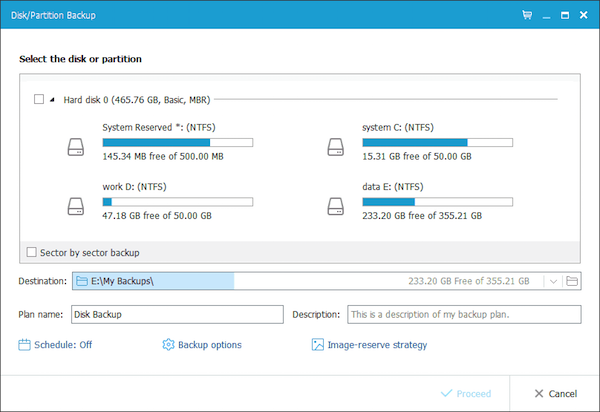600x412 pixels.
Task: Enable Sector by sector backup checkbox
Action: click(31, 252)
